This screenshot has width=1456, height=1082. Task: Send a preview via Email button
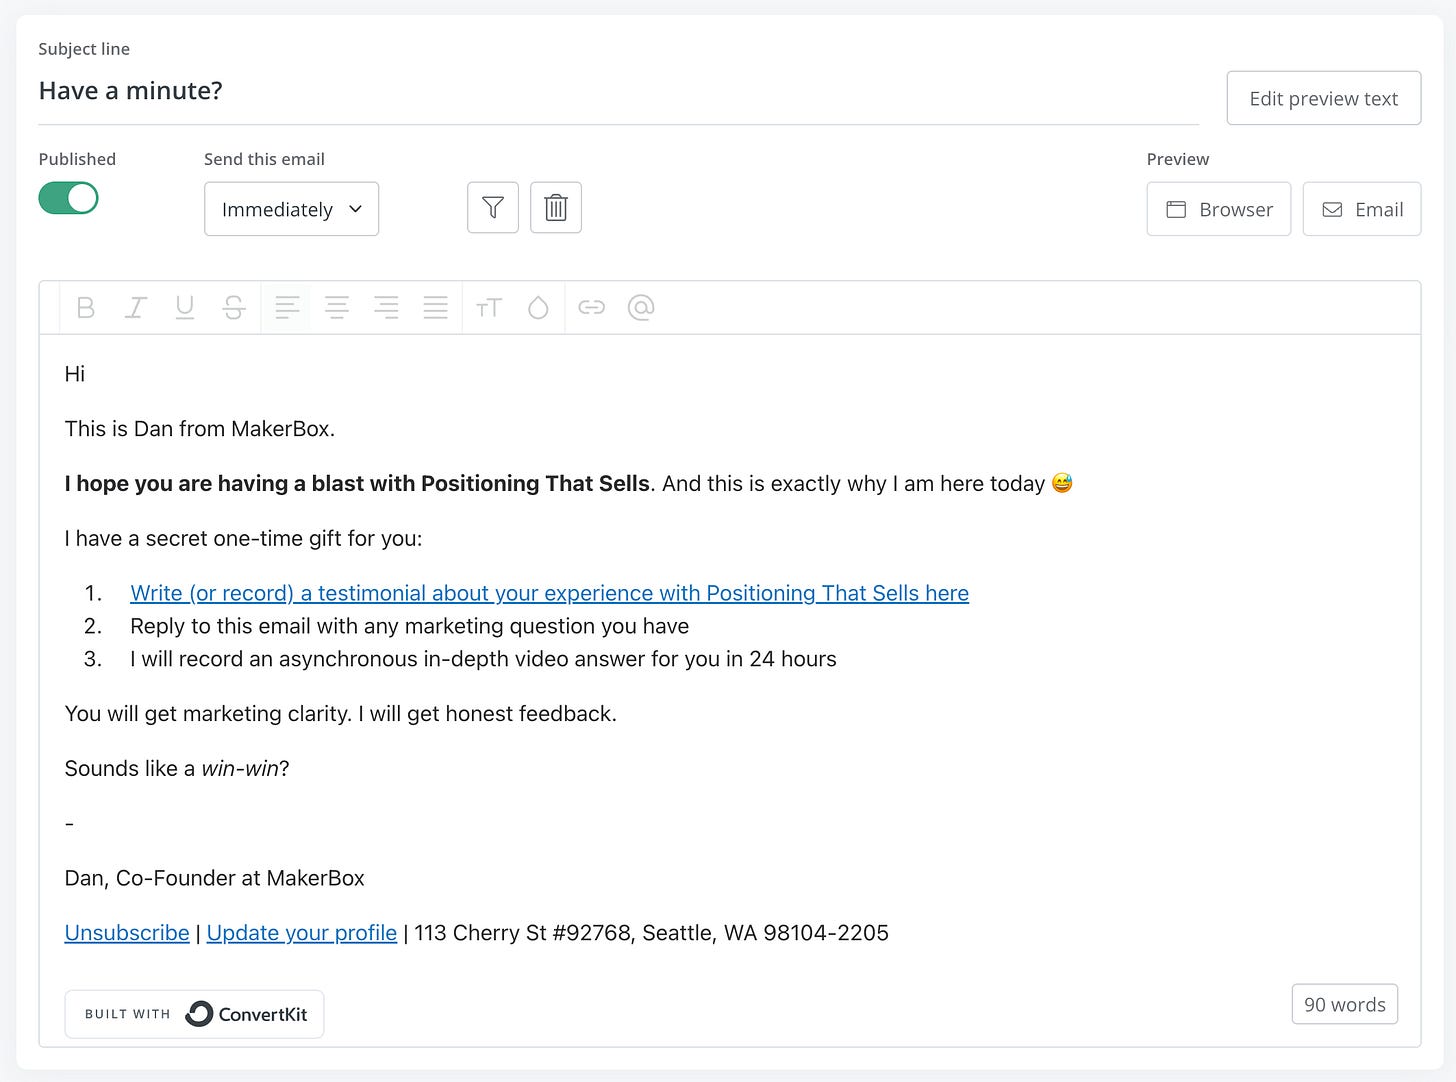pyautogui.click(x=1362, y=209)
